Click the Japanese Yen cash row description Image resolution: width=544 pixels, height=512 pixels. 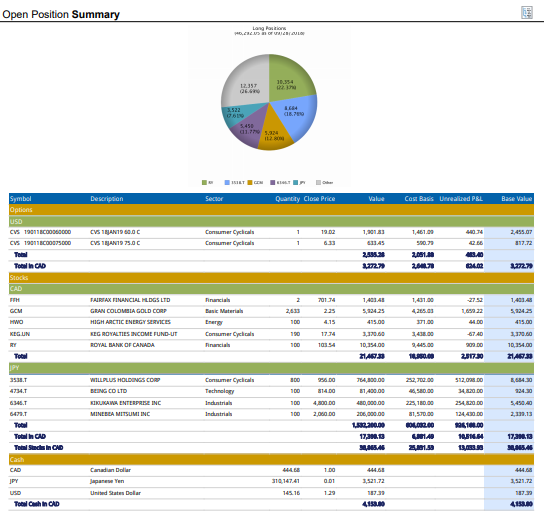coord(107,481)
